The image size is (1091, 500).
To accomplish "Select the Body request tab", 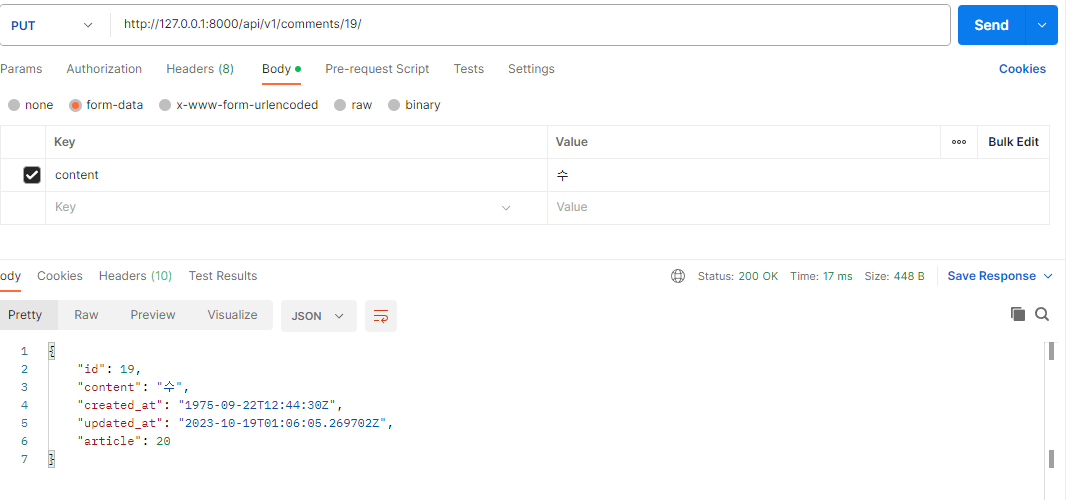I will click(x=281, y=69).
